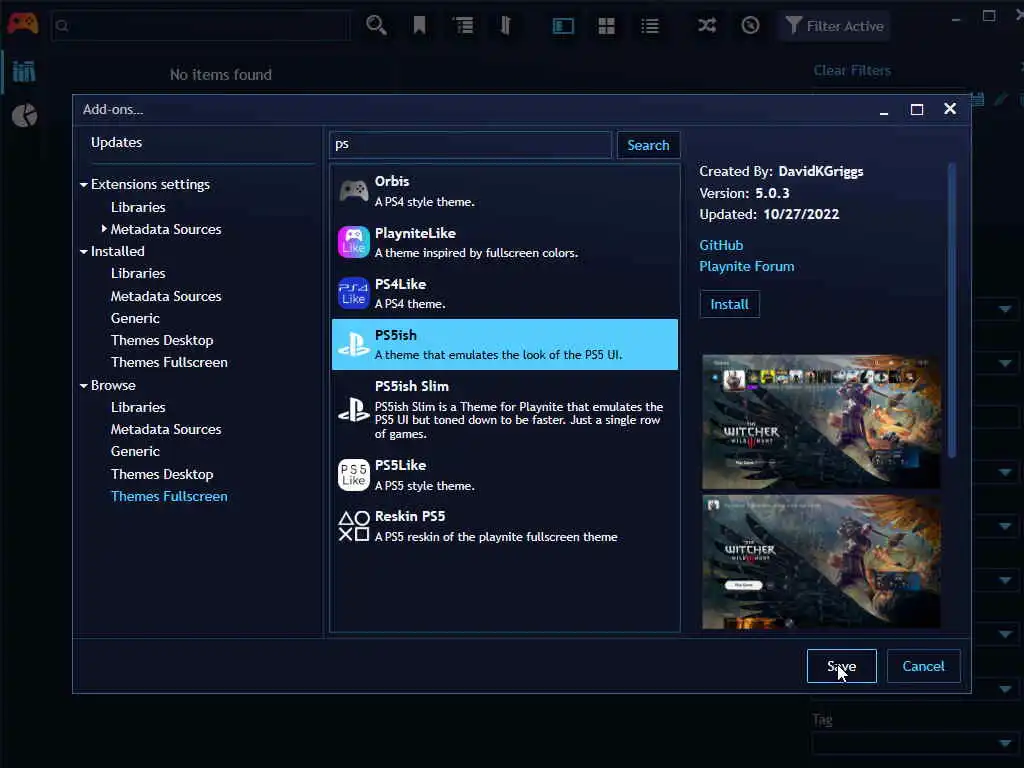The width and height of the screenshot is (1024, 768).
Task: Select Metadata Sources under Browse
Action: pyautogui.click(x=166, y=429)
